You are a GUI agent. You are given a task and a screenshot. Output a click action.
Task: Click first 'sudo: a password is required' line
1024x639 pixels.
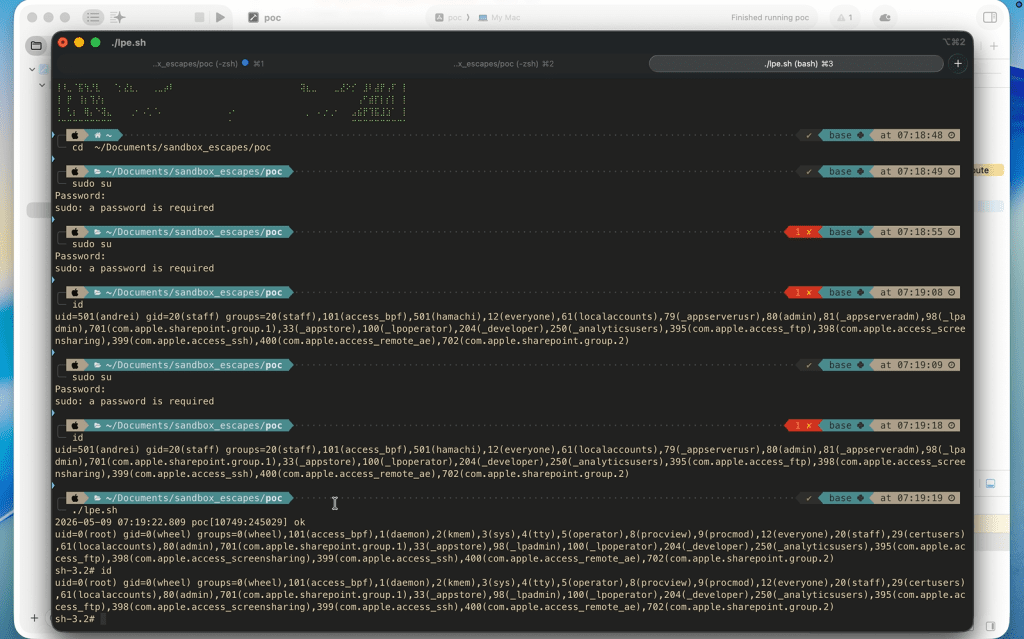coord(135,208)
